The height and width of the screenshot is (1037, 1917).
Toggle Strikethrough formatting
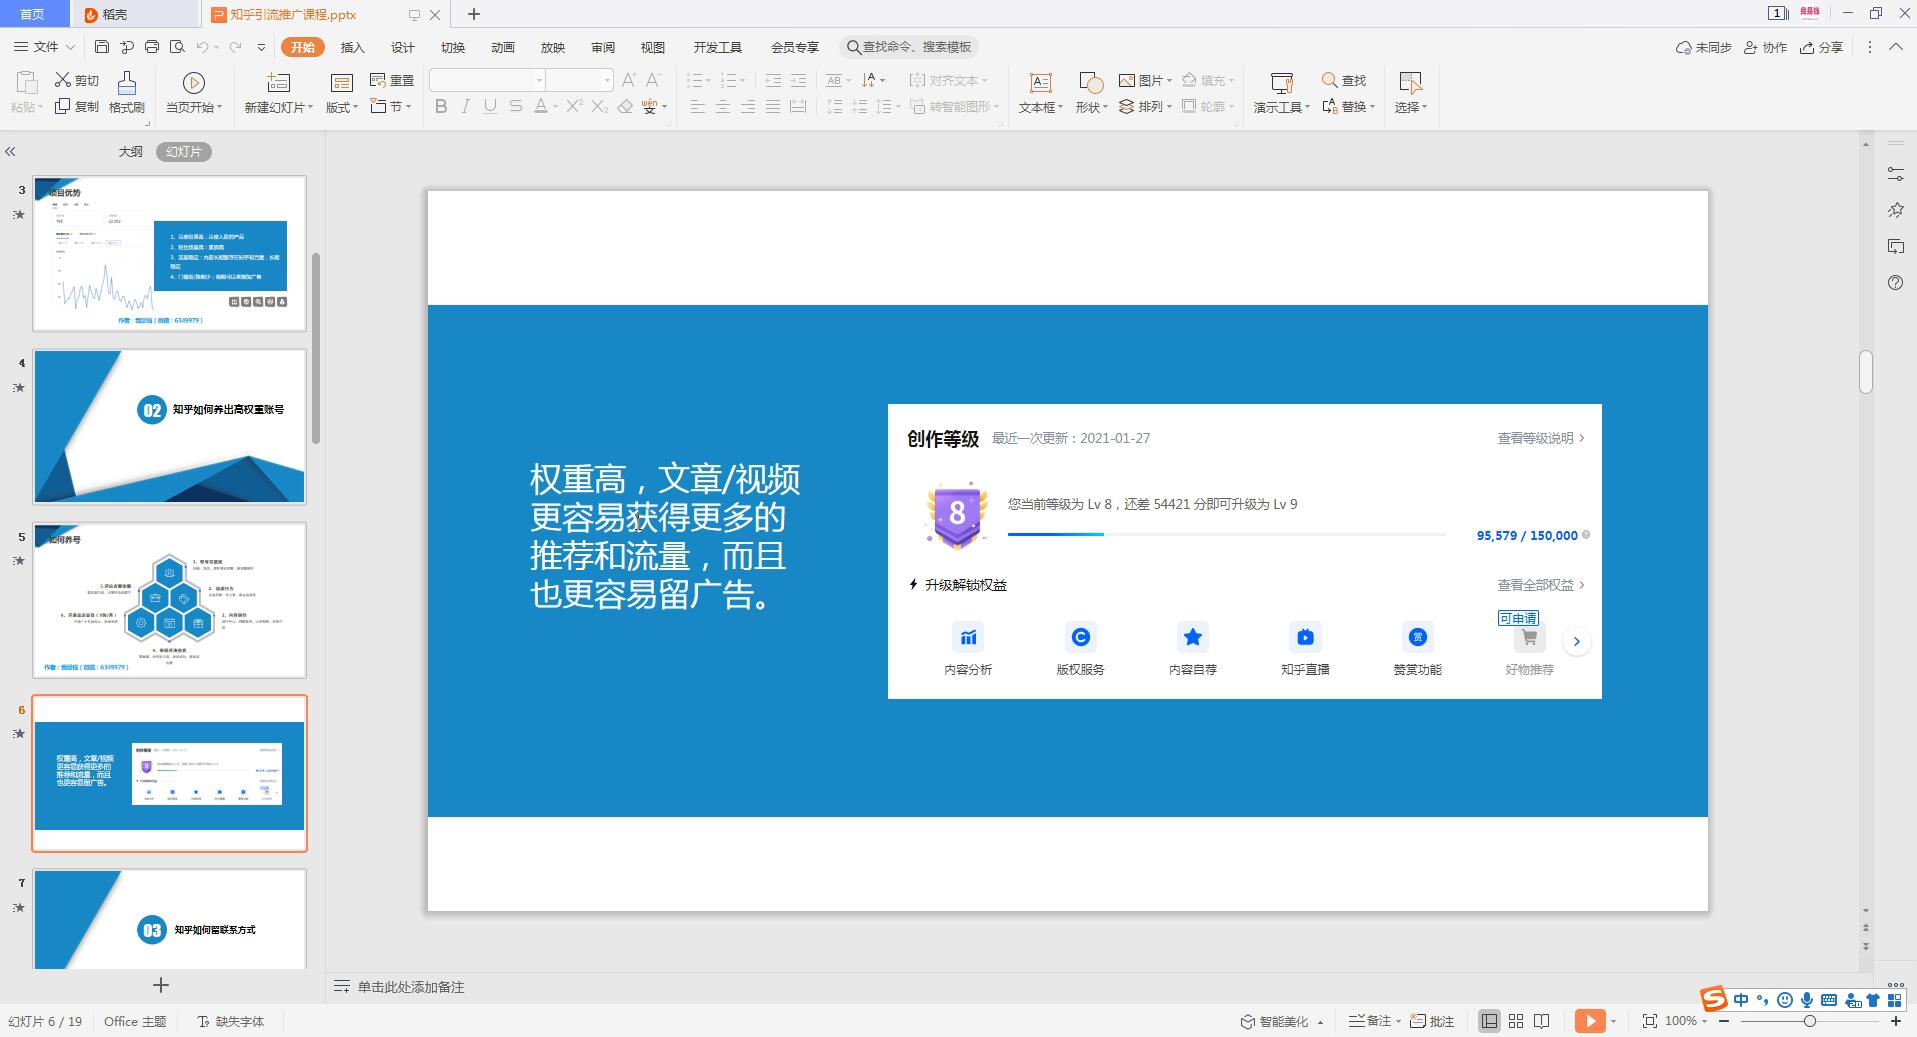(516, 106)
